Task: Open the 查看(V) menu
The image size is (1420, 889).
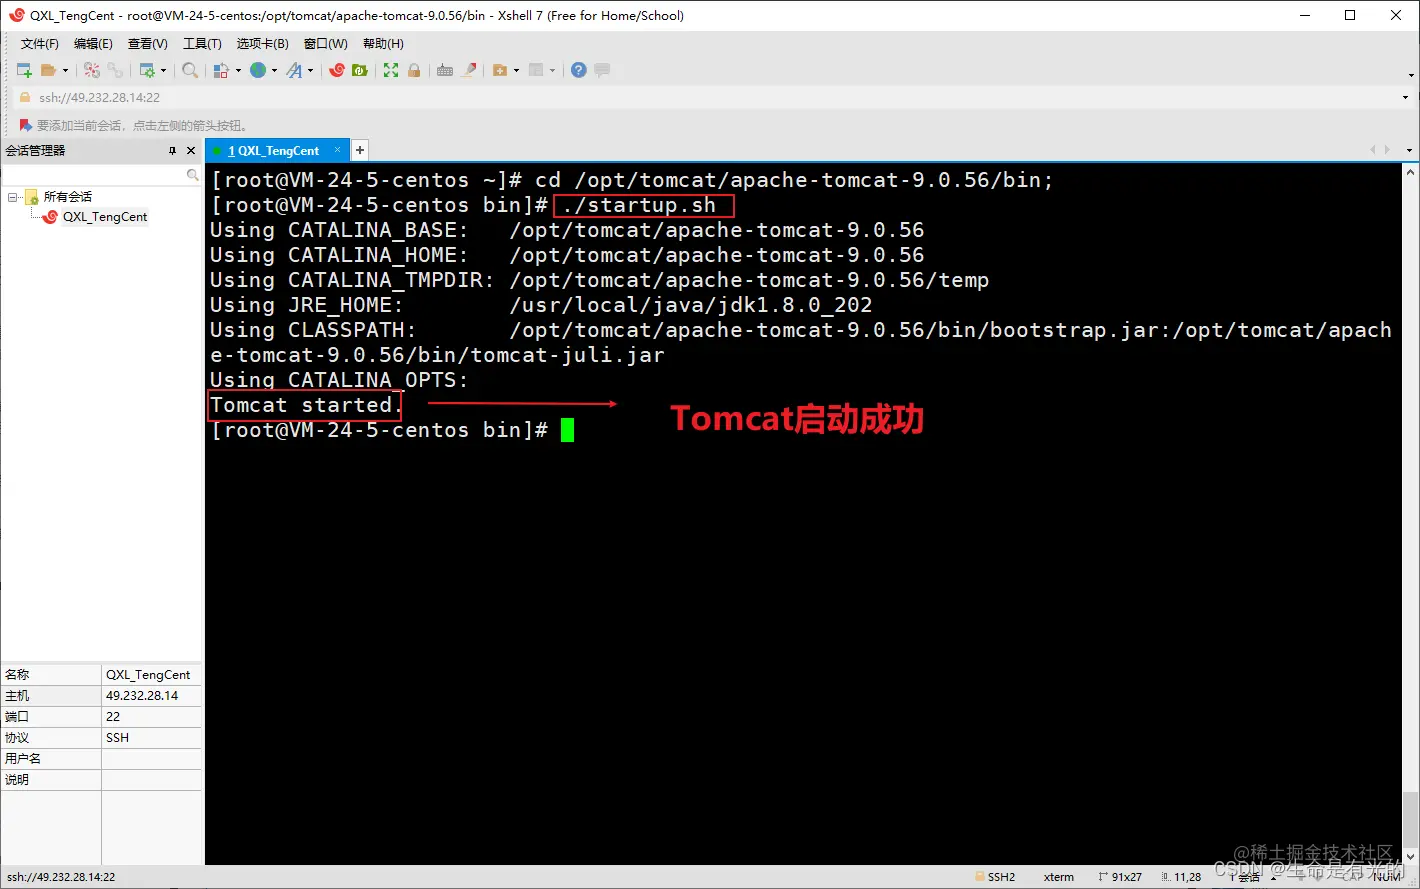Action: pos(148,44)
